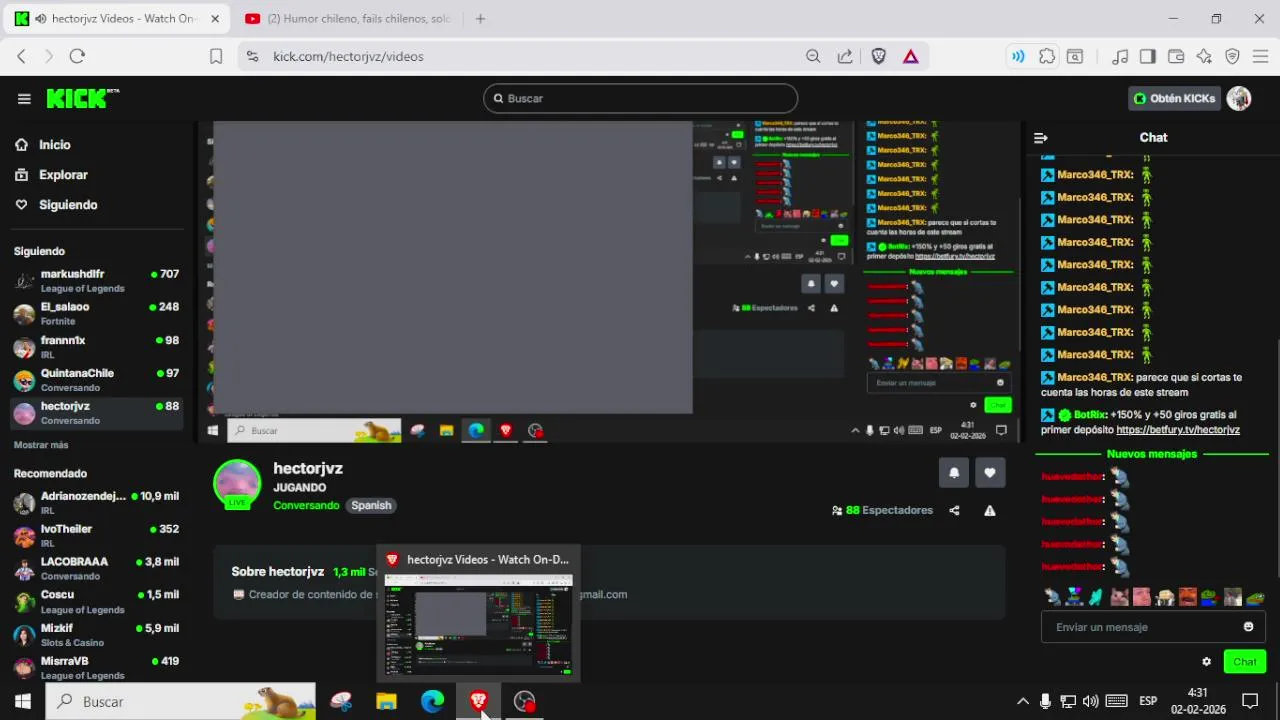The height and width of the screenshot is (720, 1280).
Task: Open Brave Rewards triangle icon
Action: pyautogui.click(x=910, y=57)
